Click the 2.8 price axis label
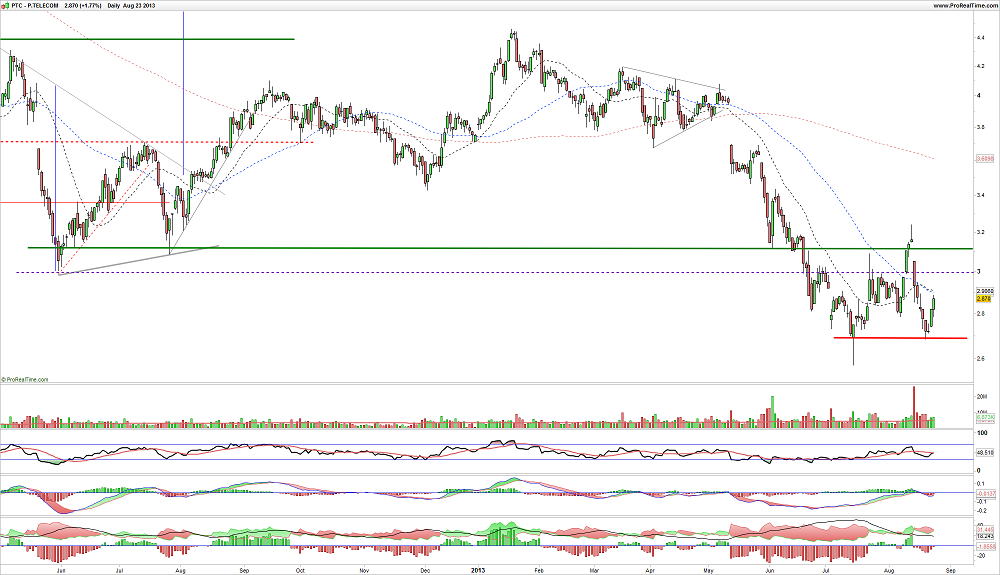The image size is (1000, 575). click(x=981, y=314)
